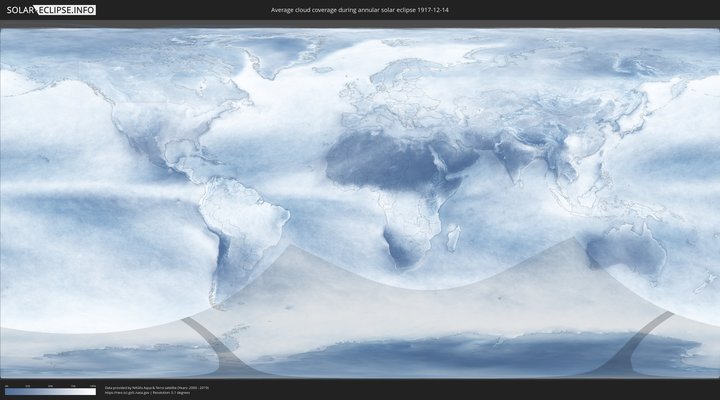Click the SOLAR-ECLIPSE.INFO logo
This screenshot has width=720, height=400.
tap(49, 10)
